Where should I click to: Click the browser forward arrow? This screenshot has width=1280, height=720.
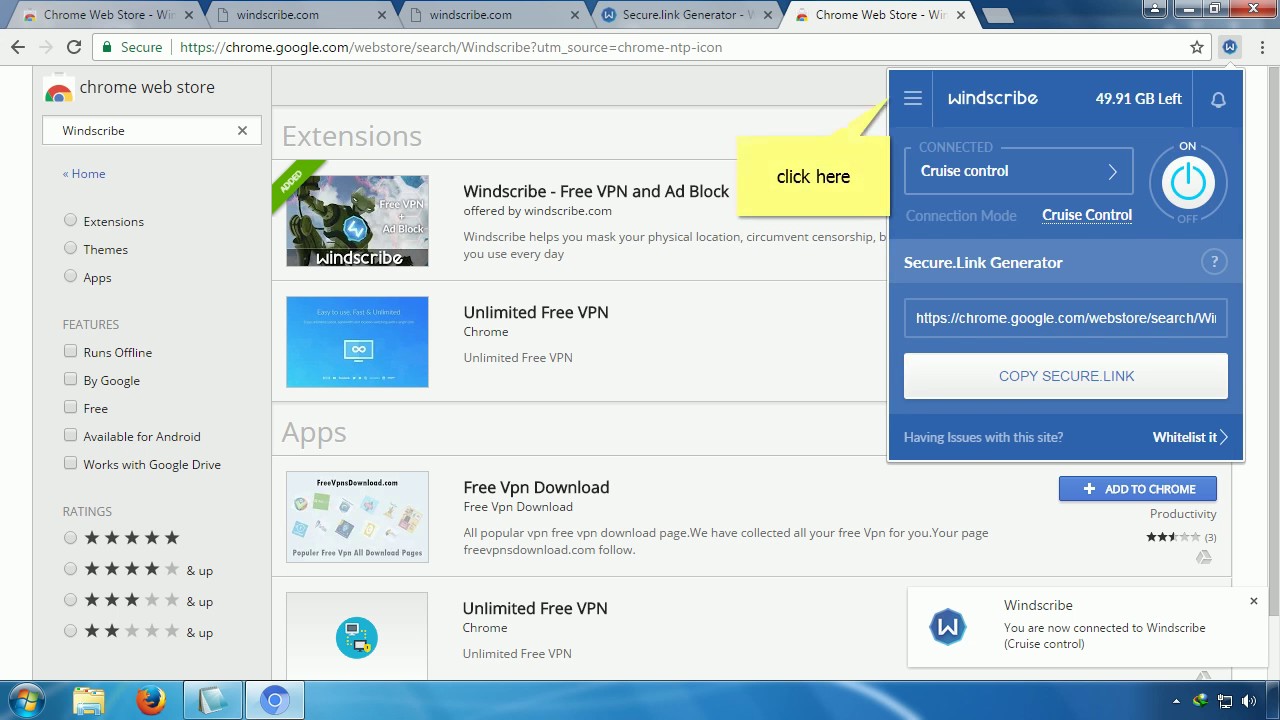point(46,47)
